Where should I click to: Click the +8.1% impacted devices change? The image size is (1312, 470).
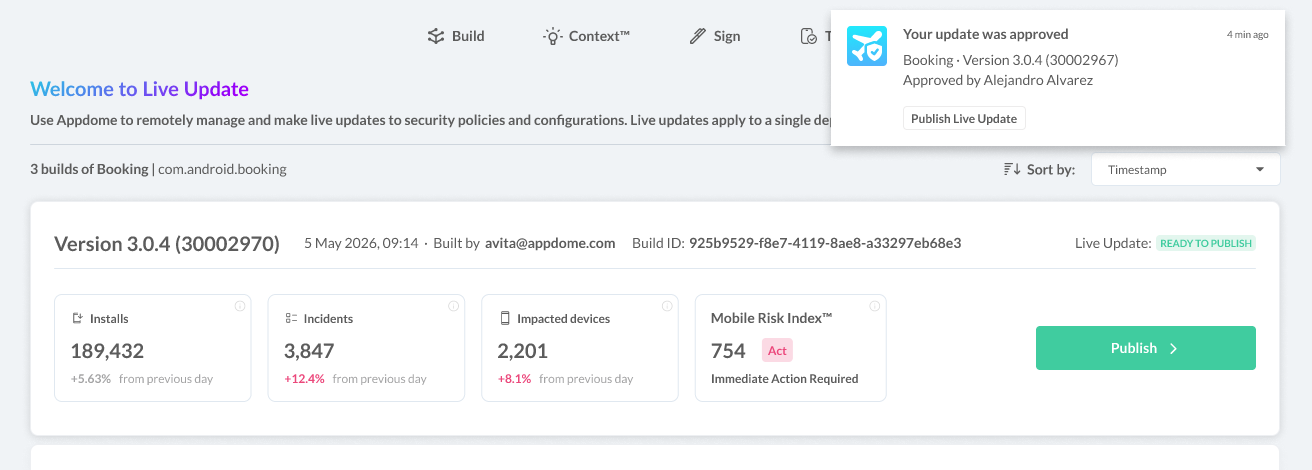(514, 379)
